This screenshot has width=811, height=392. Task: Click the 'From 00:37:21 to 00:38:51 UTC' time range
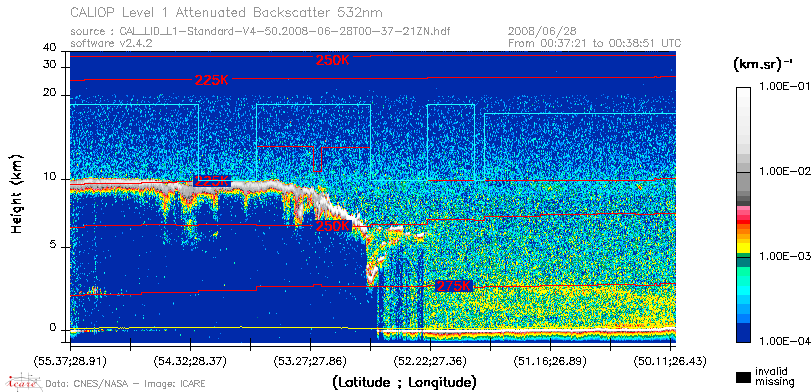pyautogui.click(x=595, y=43)
